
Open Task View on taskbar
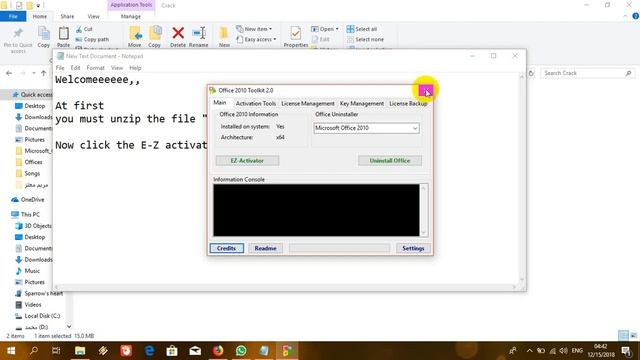tap(56, 351)
